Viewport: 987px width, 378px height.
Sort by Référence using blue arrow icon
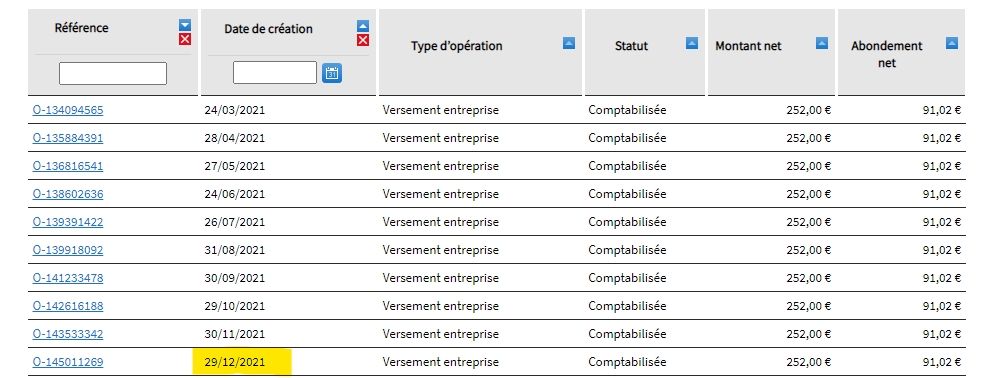(x=184, y=25)
